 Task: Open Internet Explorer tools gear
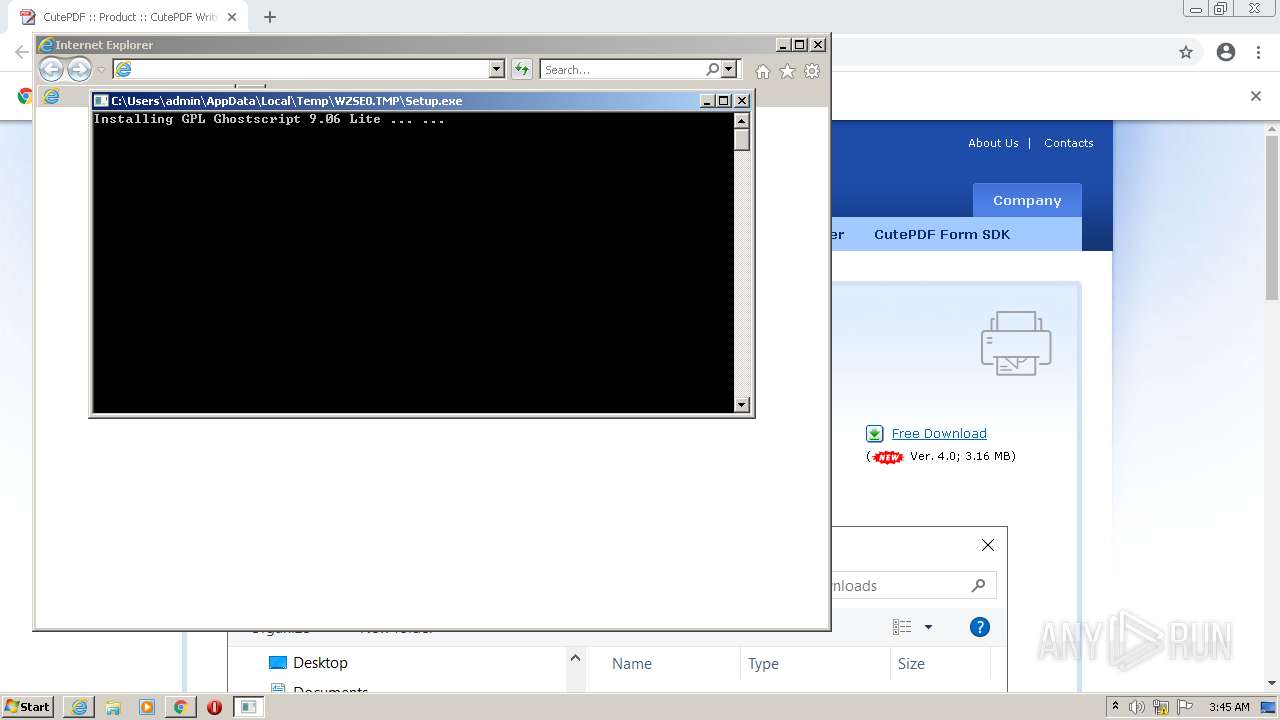click(x=812, y=71)
